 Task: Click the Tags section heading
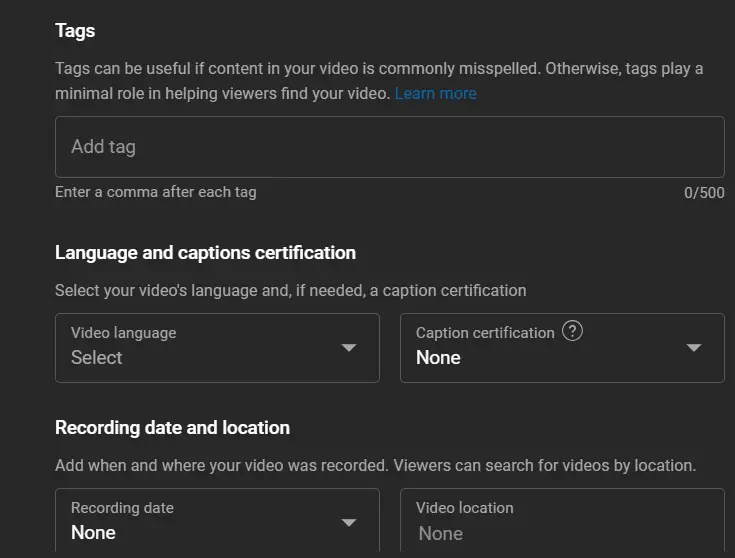pos(75,30)
